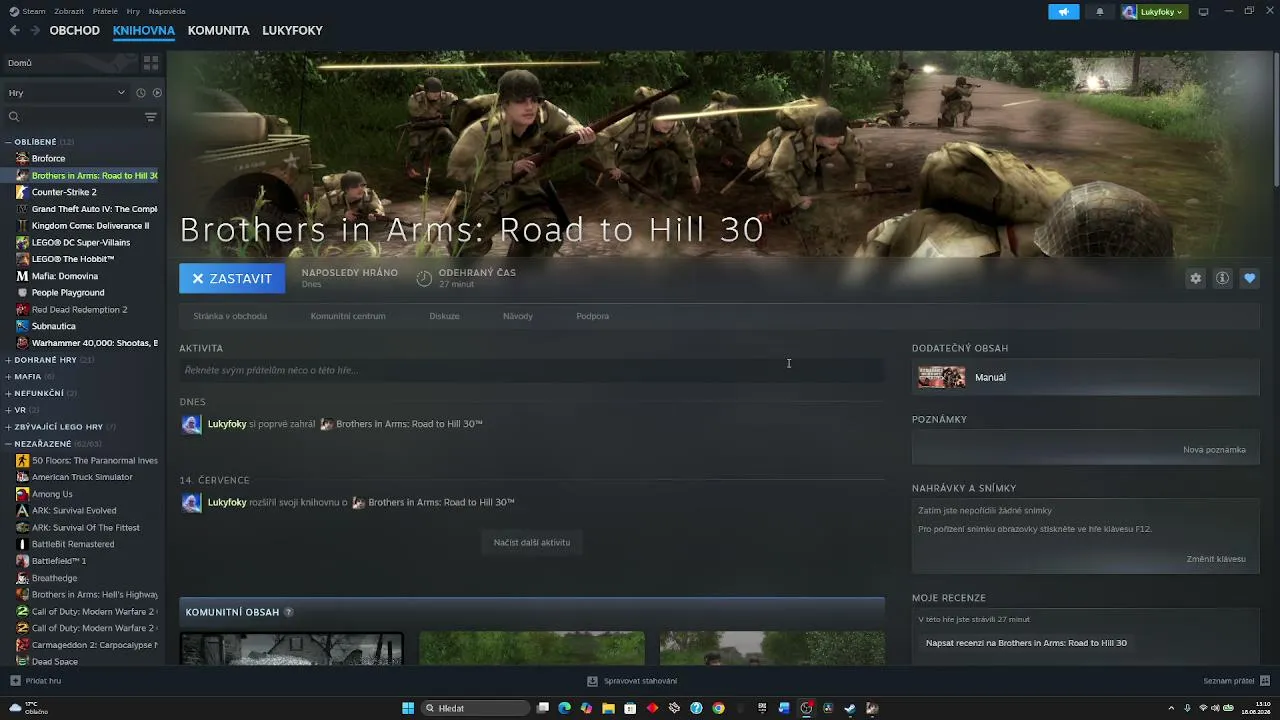This screenshot has height=720, width=1280.
Task: Click the download manager icon at the bottom
Action: [x=592, y=681]
